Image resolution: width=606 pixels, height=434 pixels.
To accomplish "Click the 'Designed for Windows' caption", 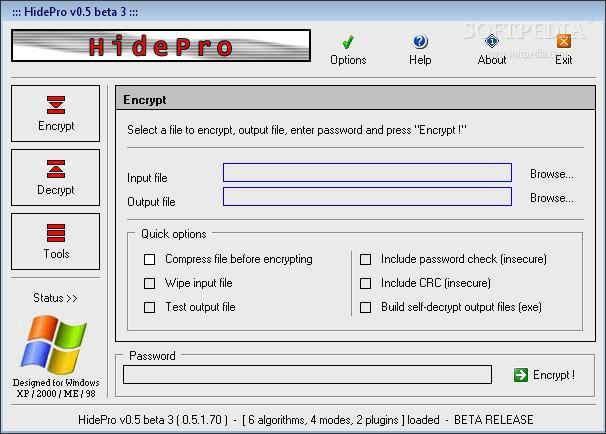I will 56,388.
